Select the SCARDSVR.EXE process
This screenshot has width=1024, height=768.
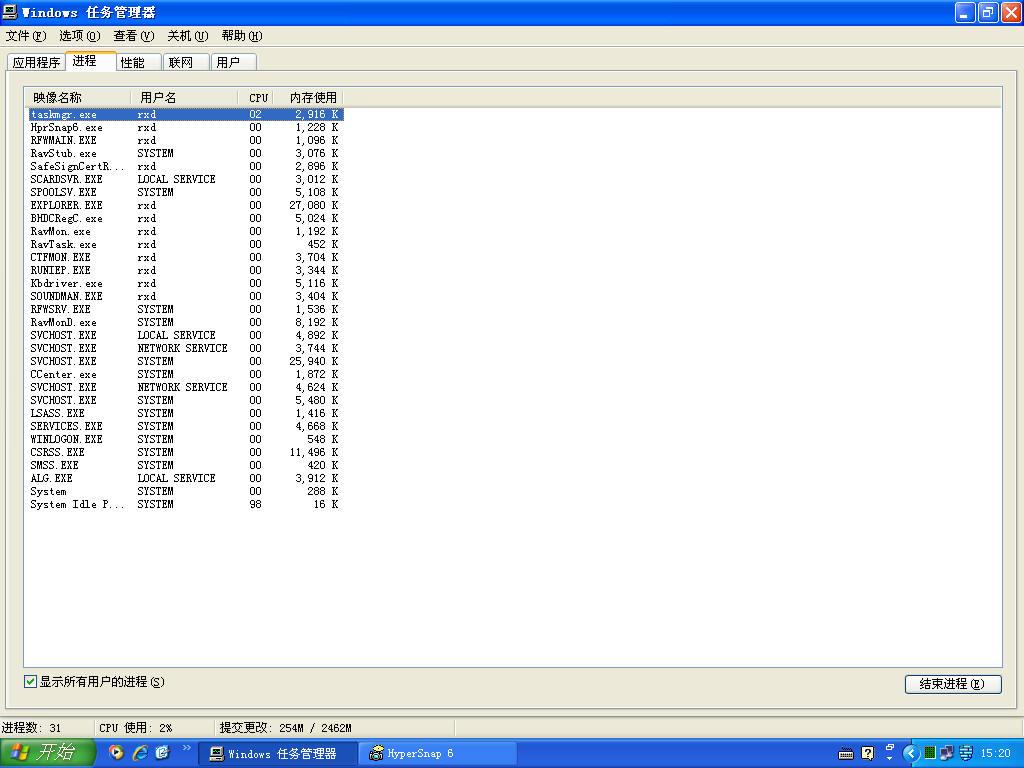[x=185, y=179]
